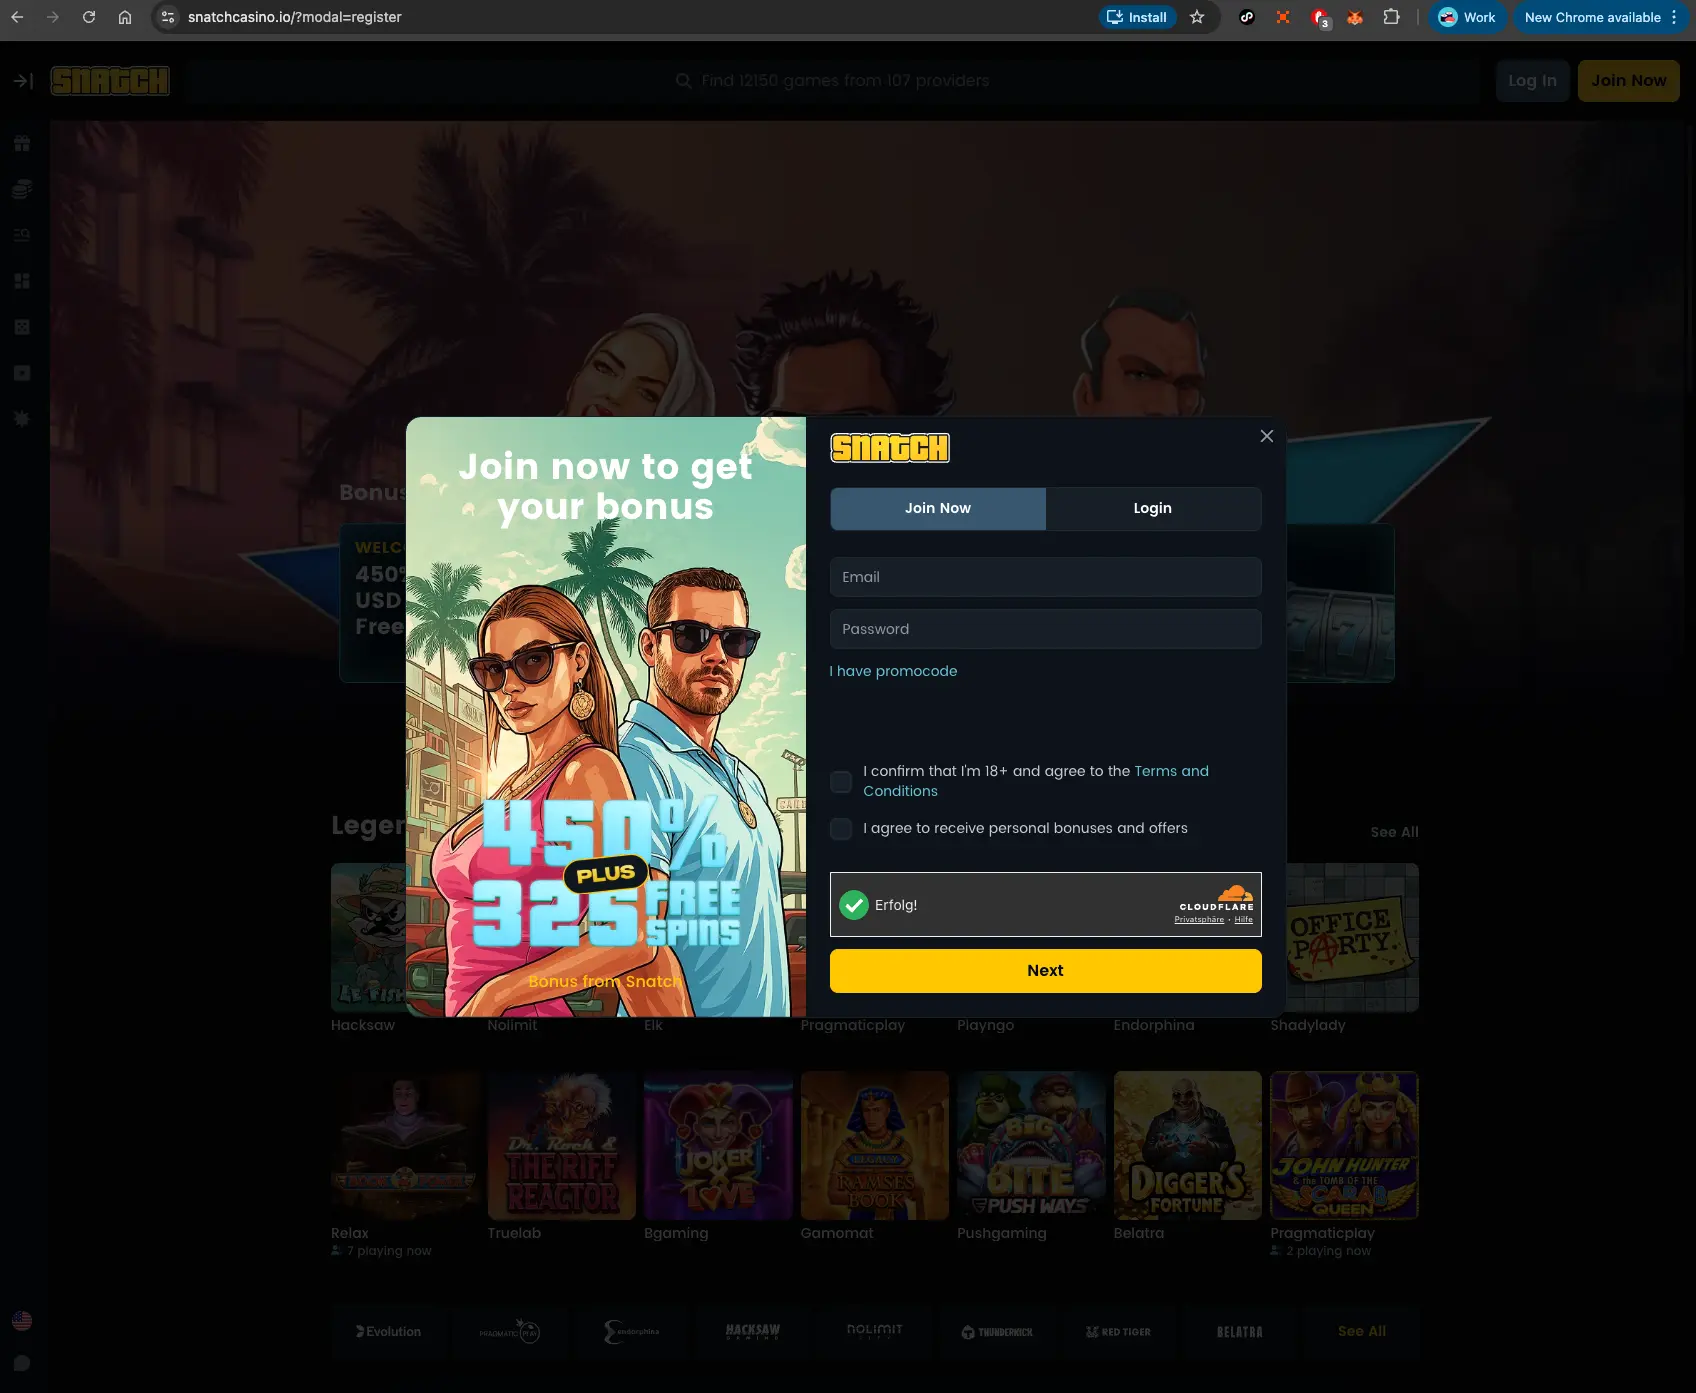Viewport: 1696px width, 1393px height.
Task: Open the US flag language selector
Action: 22,1321
